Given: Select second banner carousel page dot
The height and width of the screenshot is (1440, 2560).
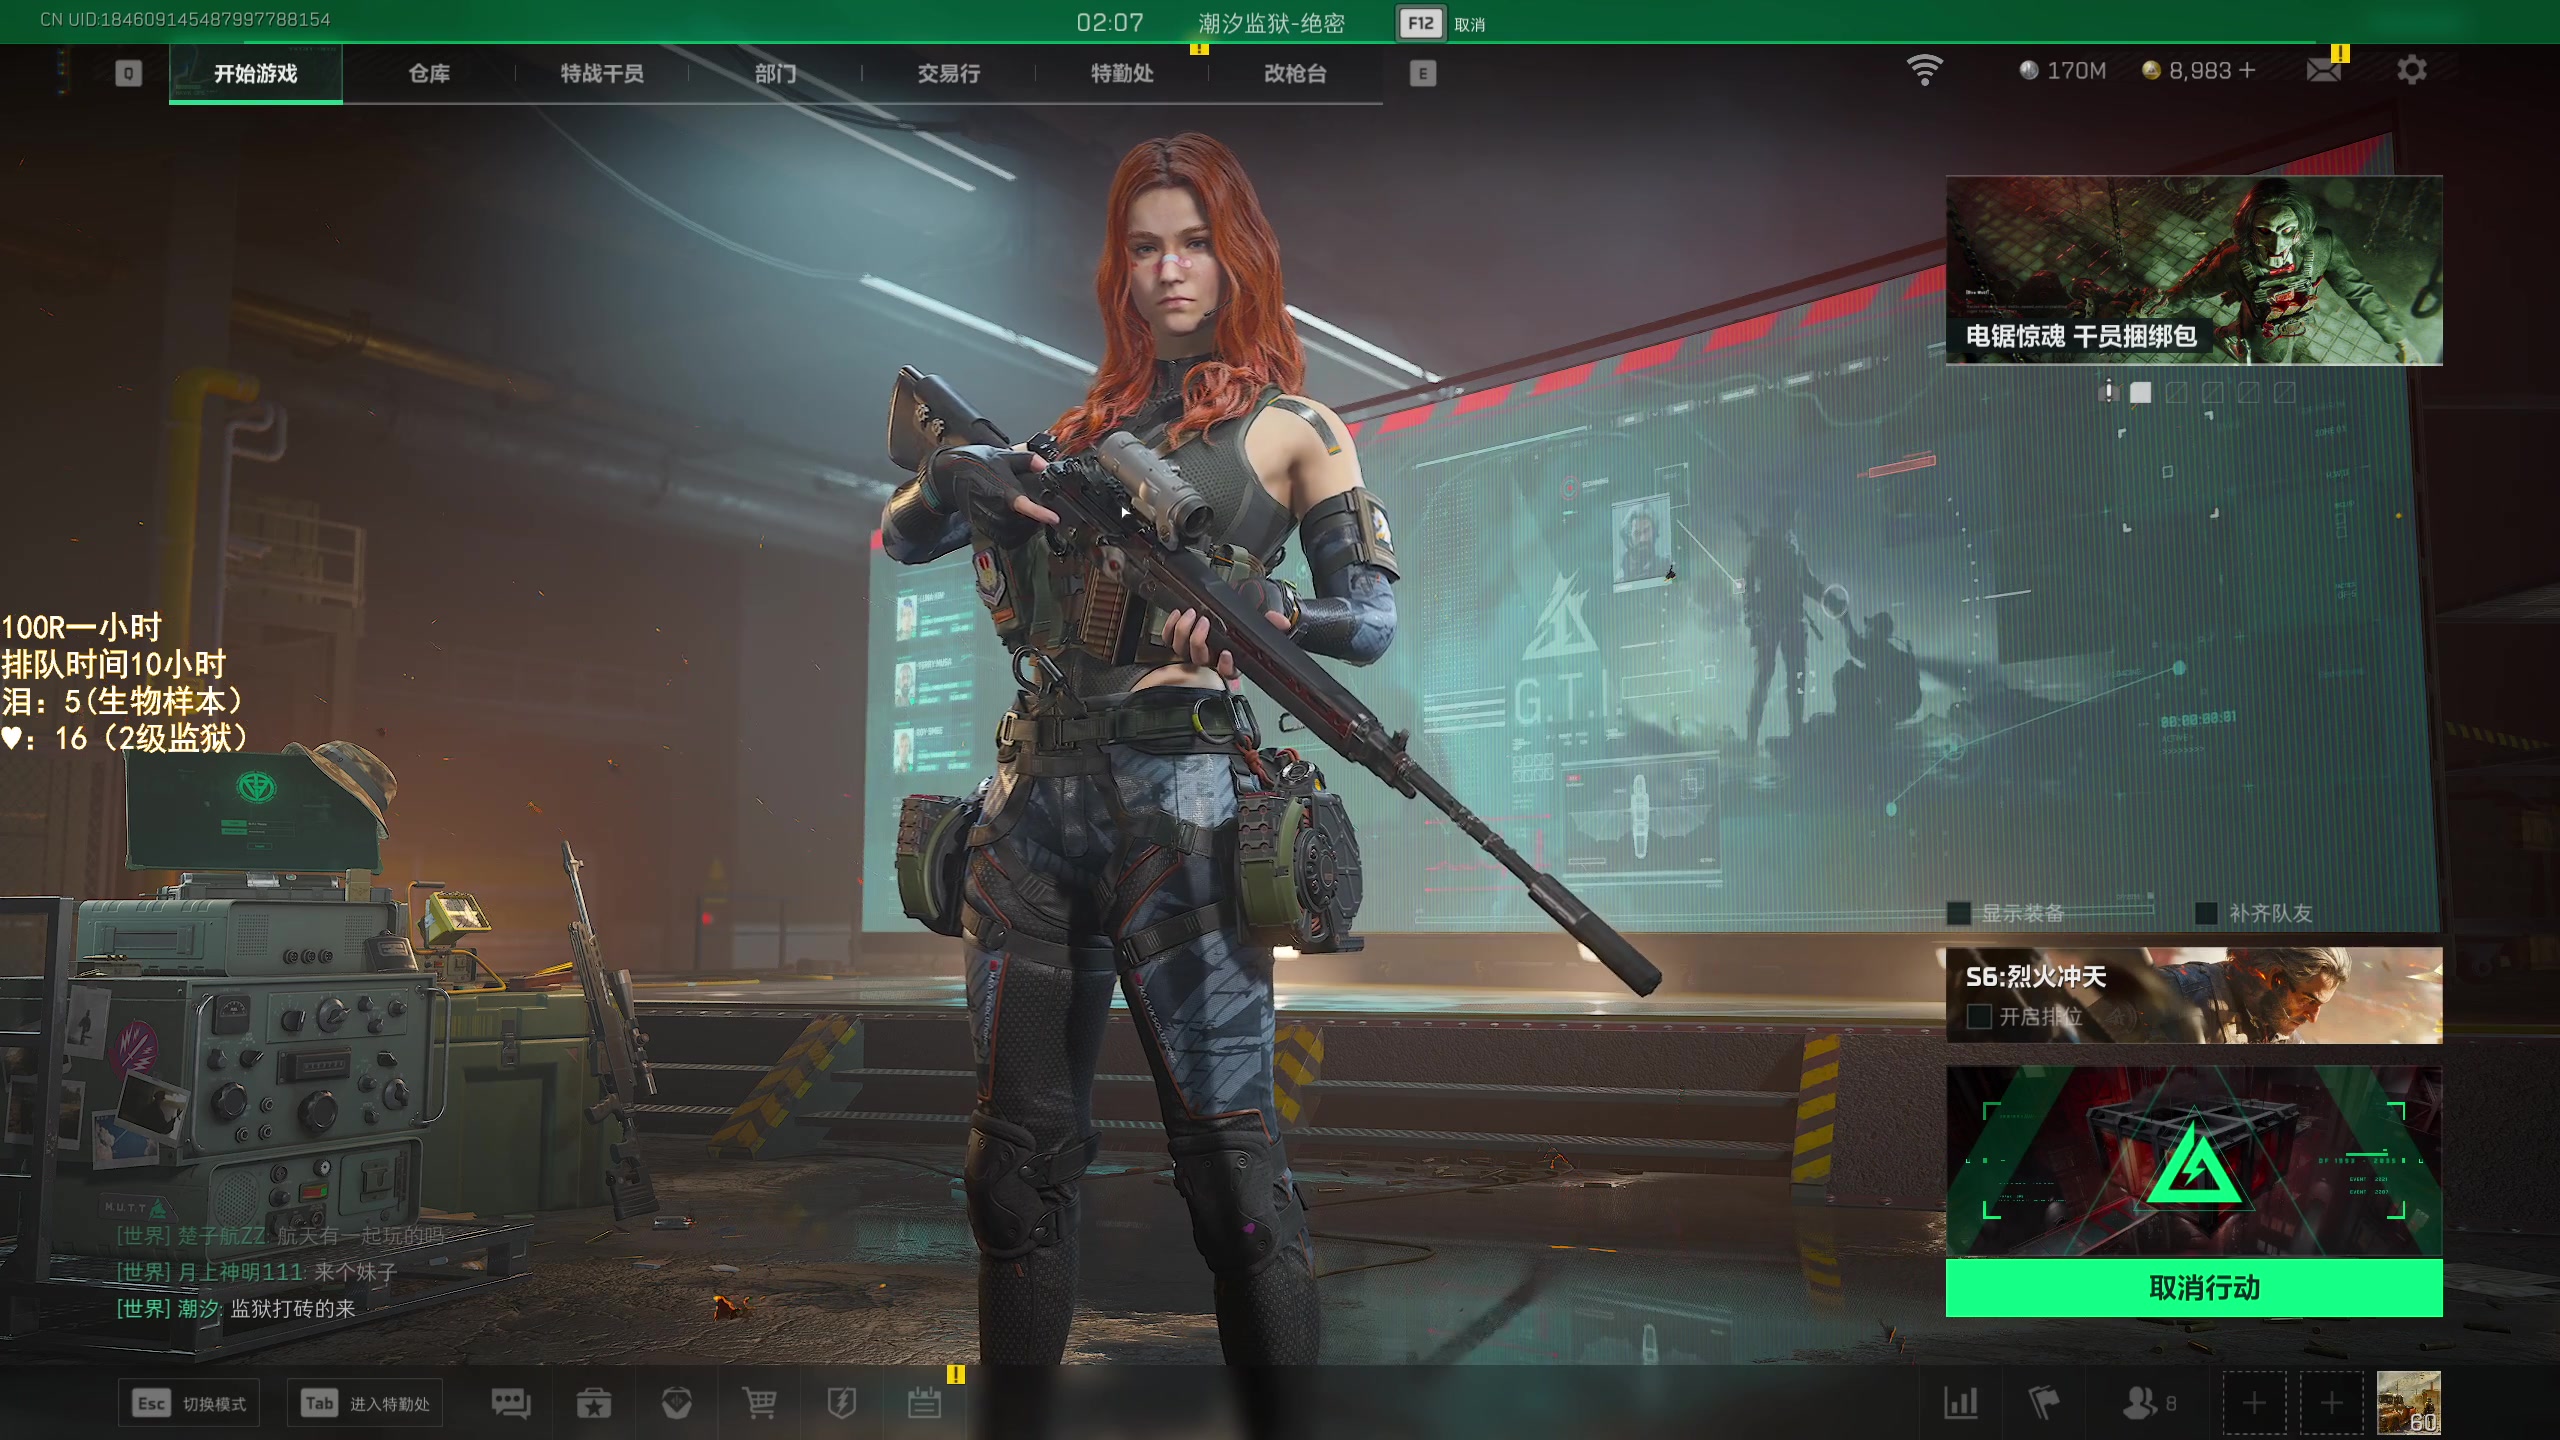Looking at the screenshot, I should (2177, 393).
